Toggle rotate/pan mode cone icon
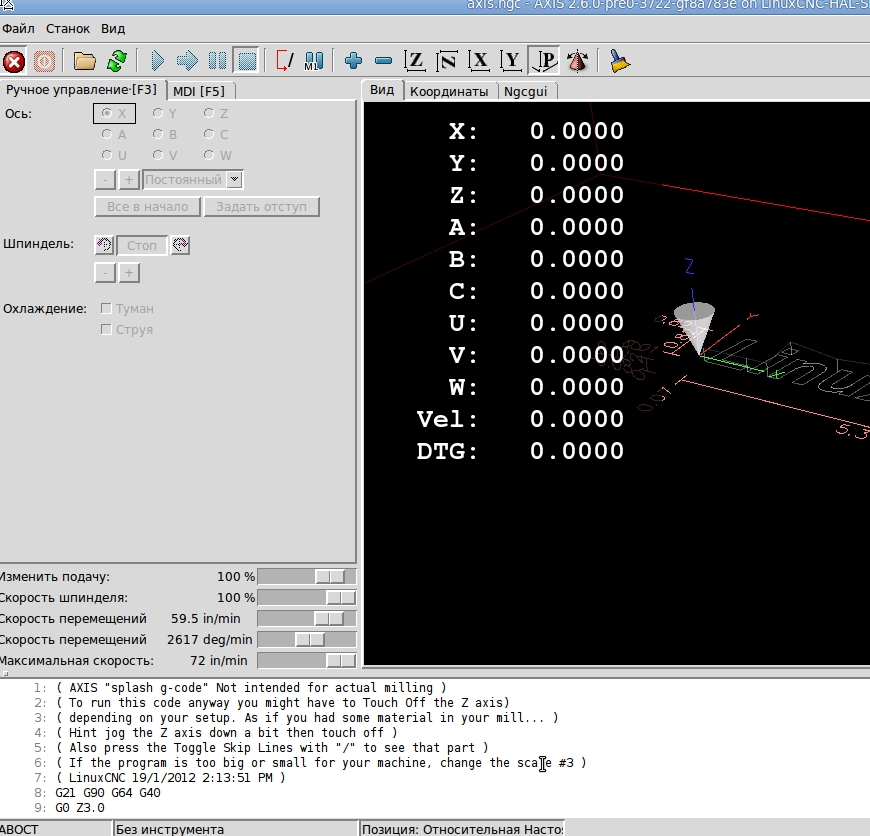Screen dimensions: 870x836 pos(578,61)
